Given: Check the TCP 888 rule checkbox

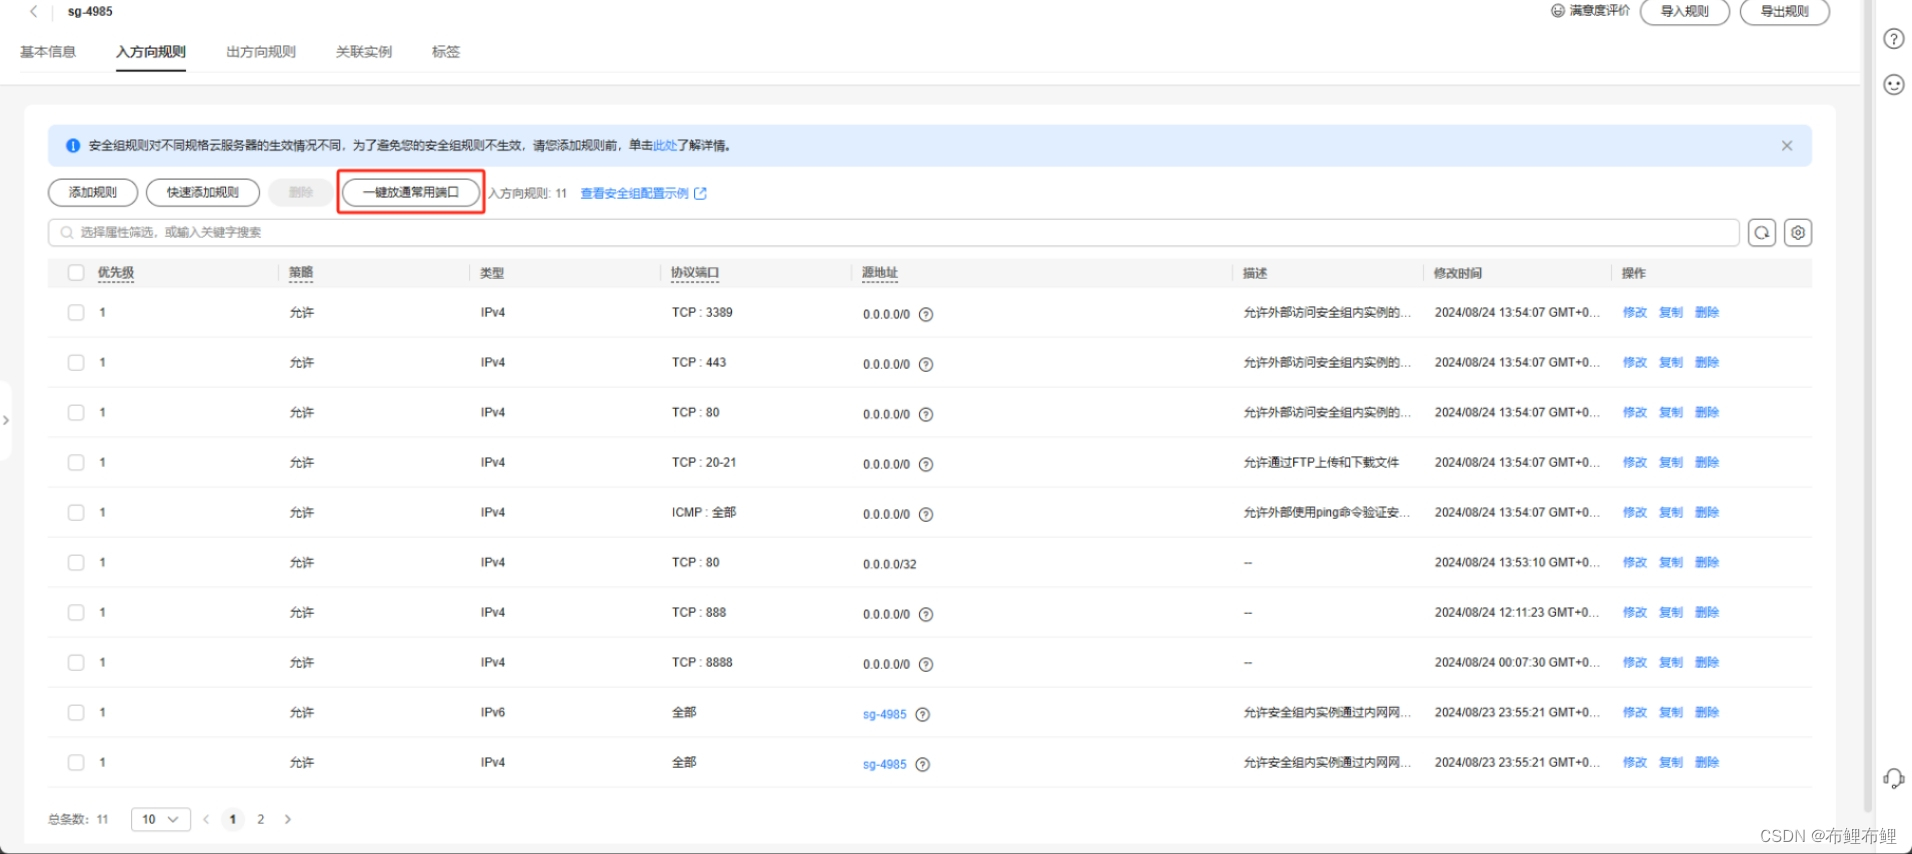Looking at the screenshot, I should 76,612.
